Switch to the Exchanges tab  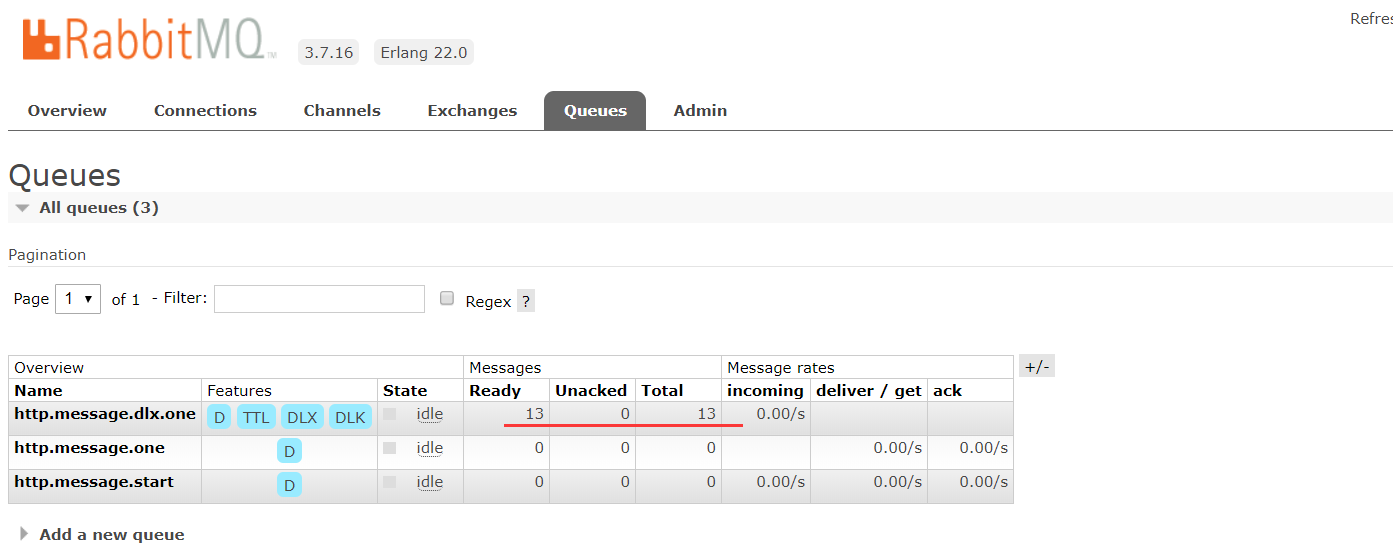coord(472,111)
